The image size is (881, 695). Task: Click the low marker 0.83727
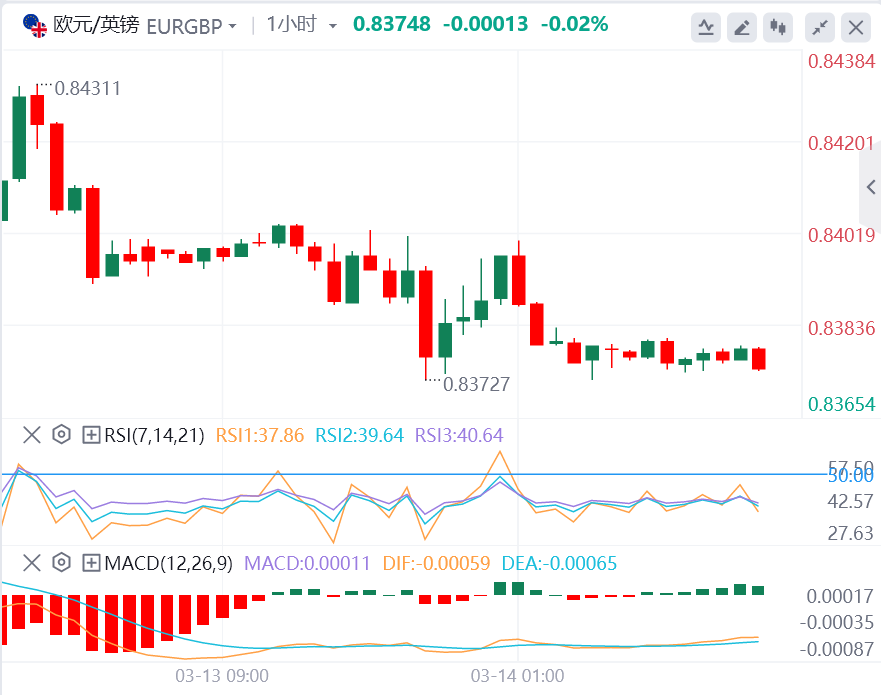pyautogui.click(x=476, y=384)
